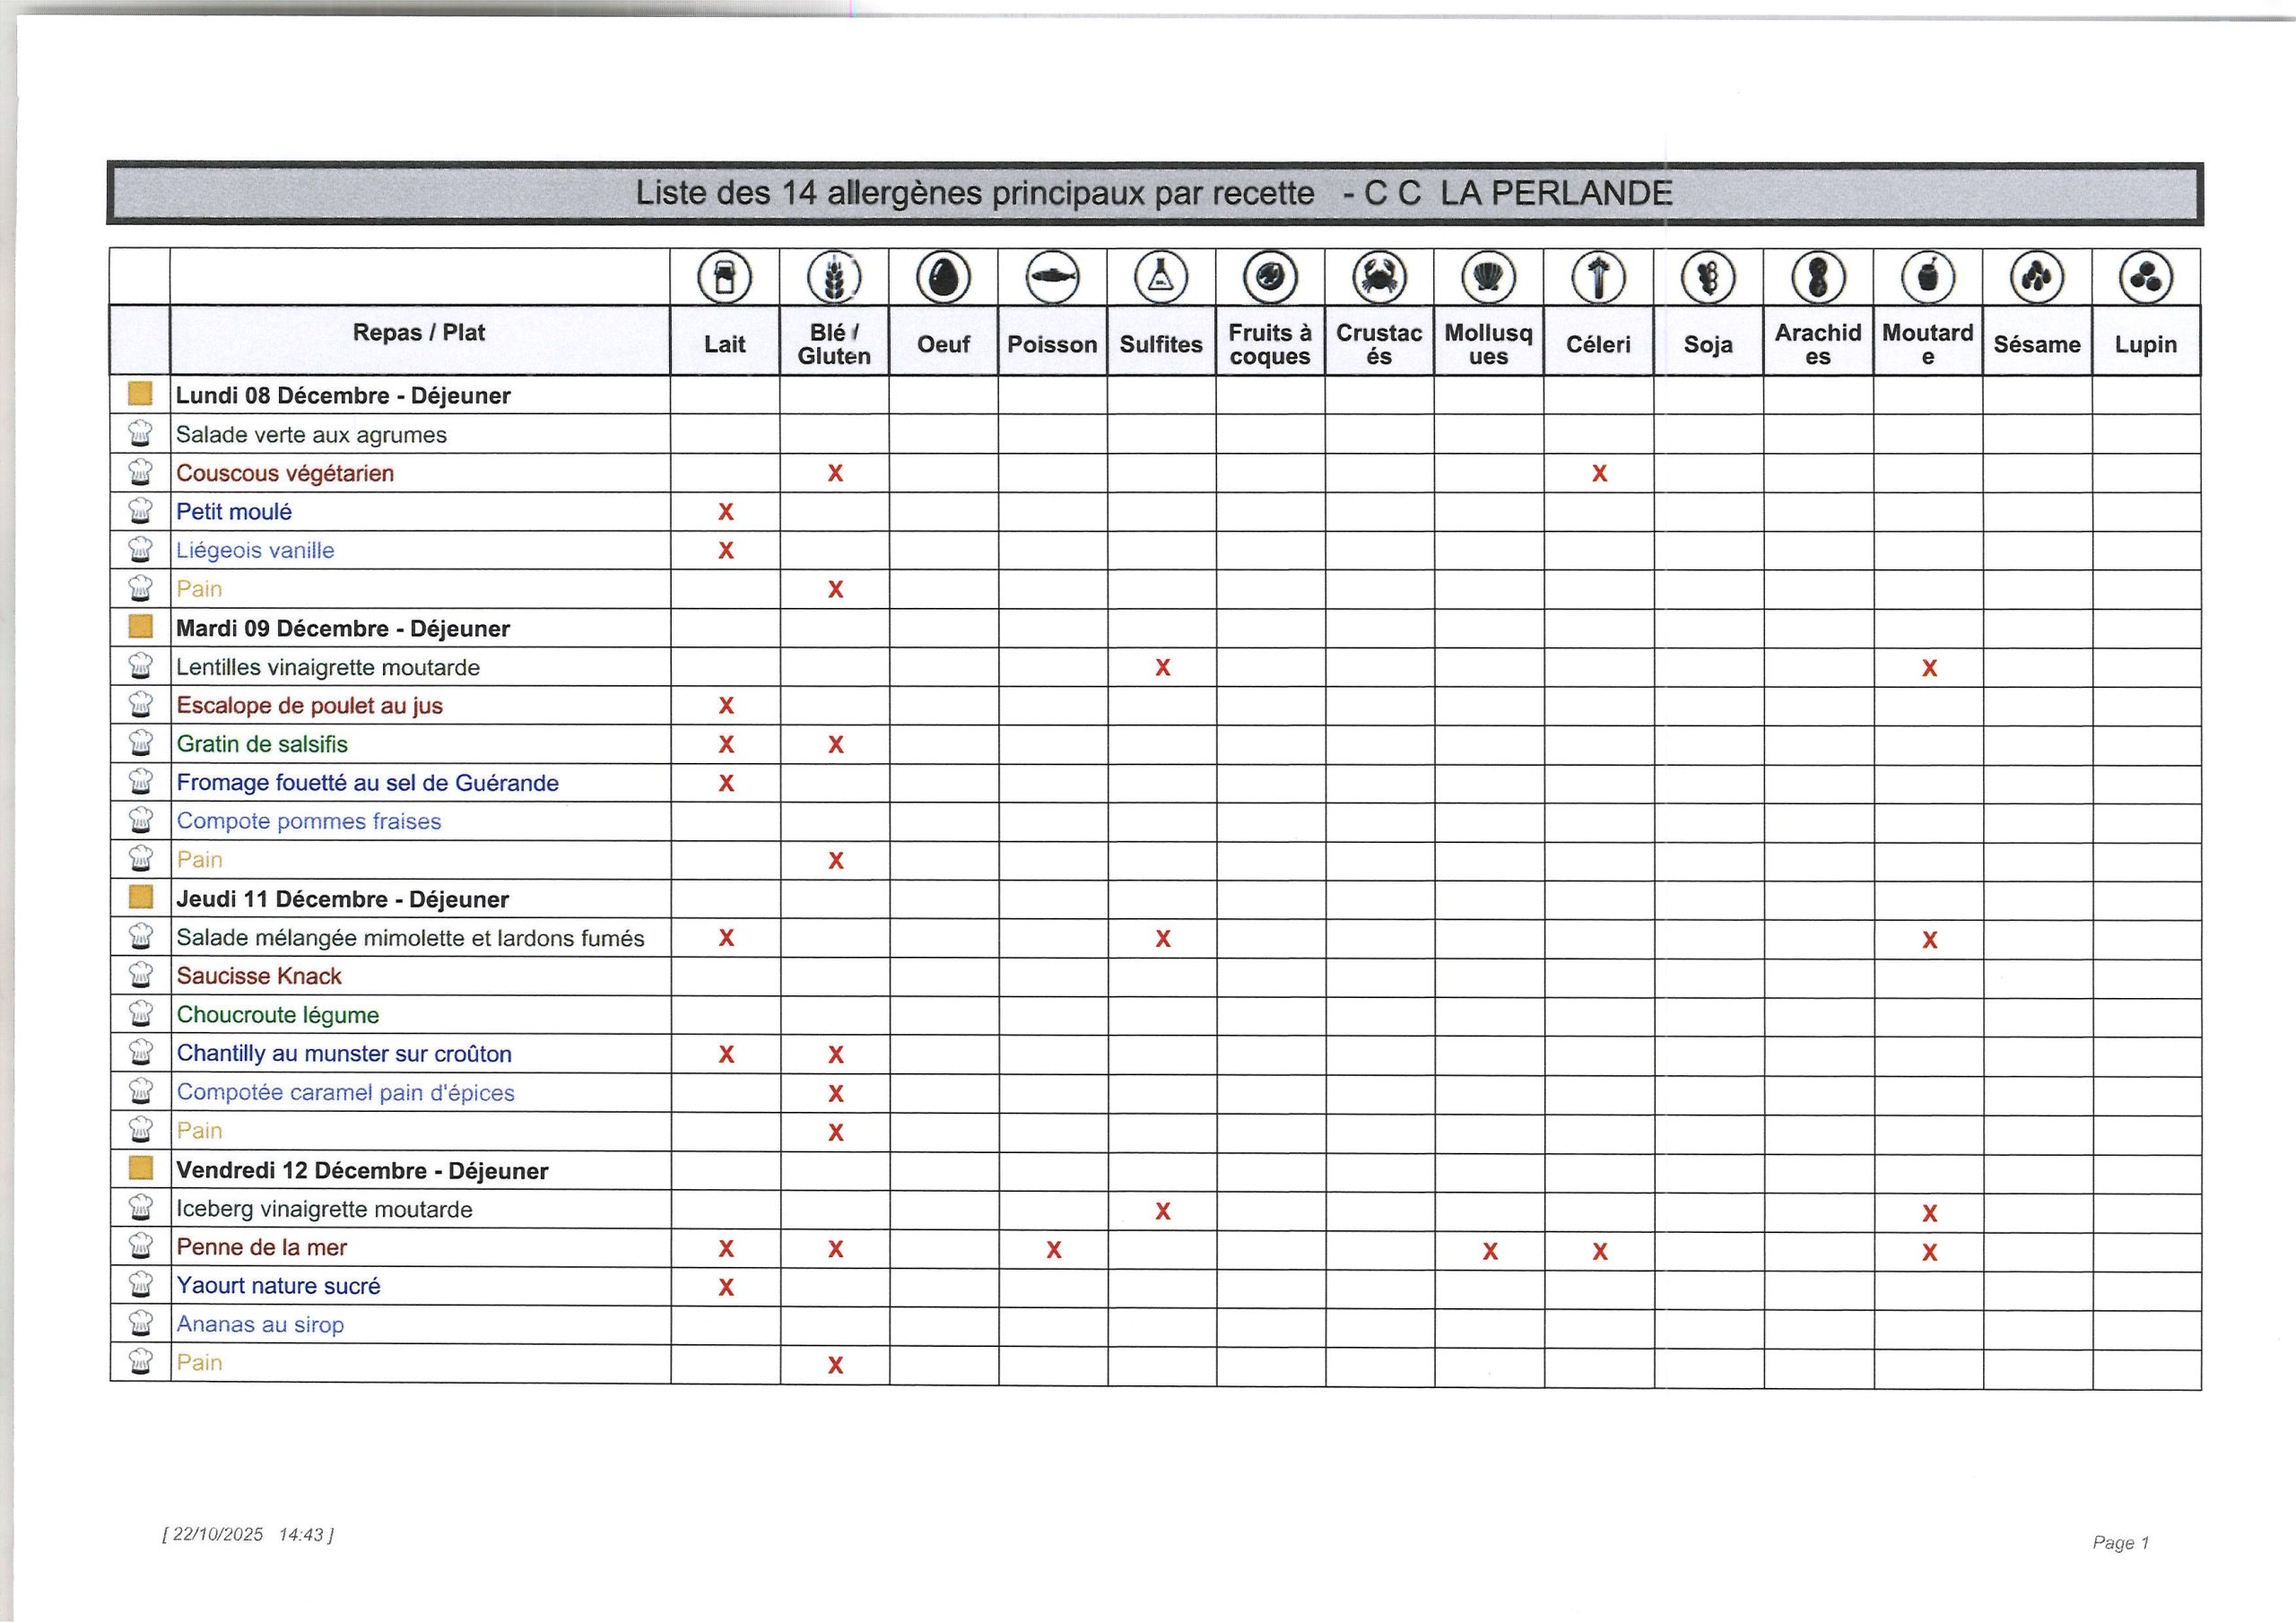The image size is (2296, 1623).
Task: Click the fish allergen icon
Action: [1052, 277]
